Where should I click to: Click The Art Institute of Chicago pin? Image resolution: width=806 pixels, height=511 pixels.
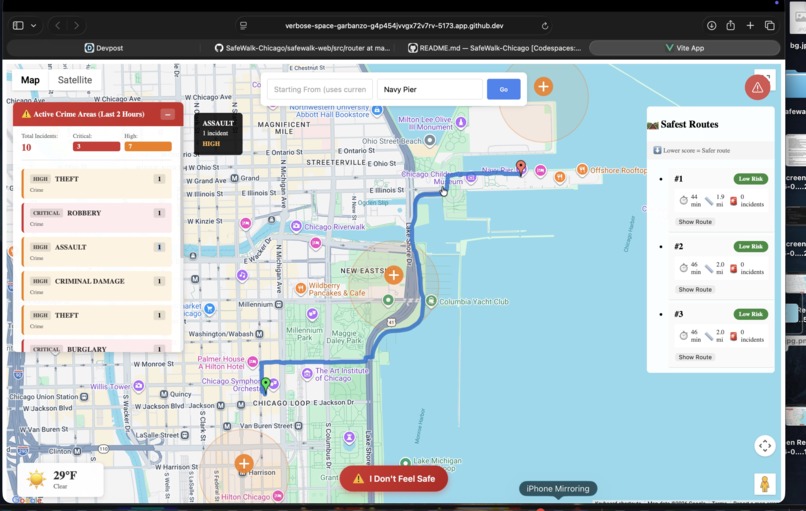tap(307, 374)
